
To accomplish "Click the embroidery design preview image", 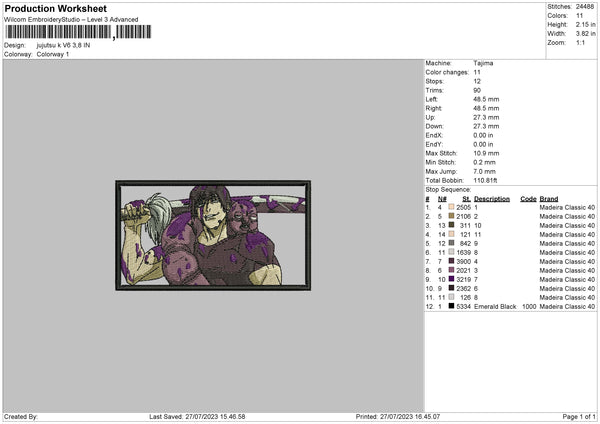I will [x=213, y=235].
